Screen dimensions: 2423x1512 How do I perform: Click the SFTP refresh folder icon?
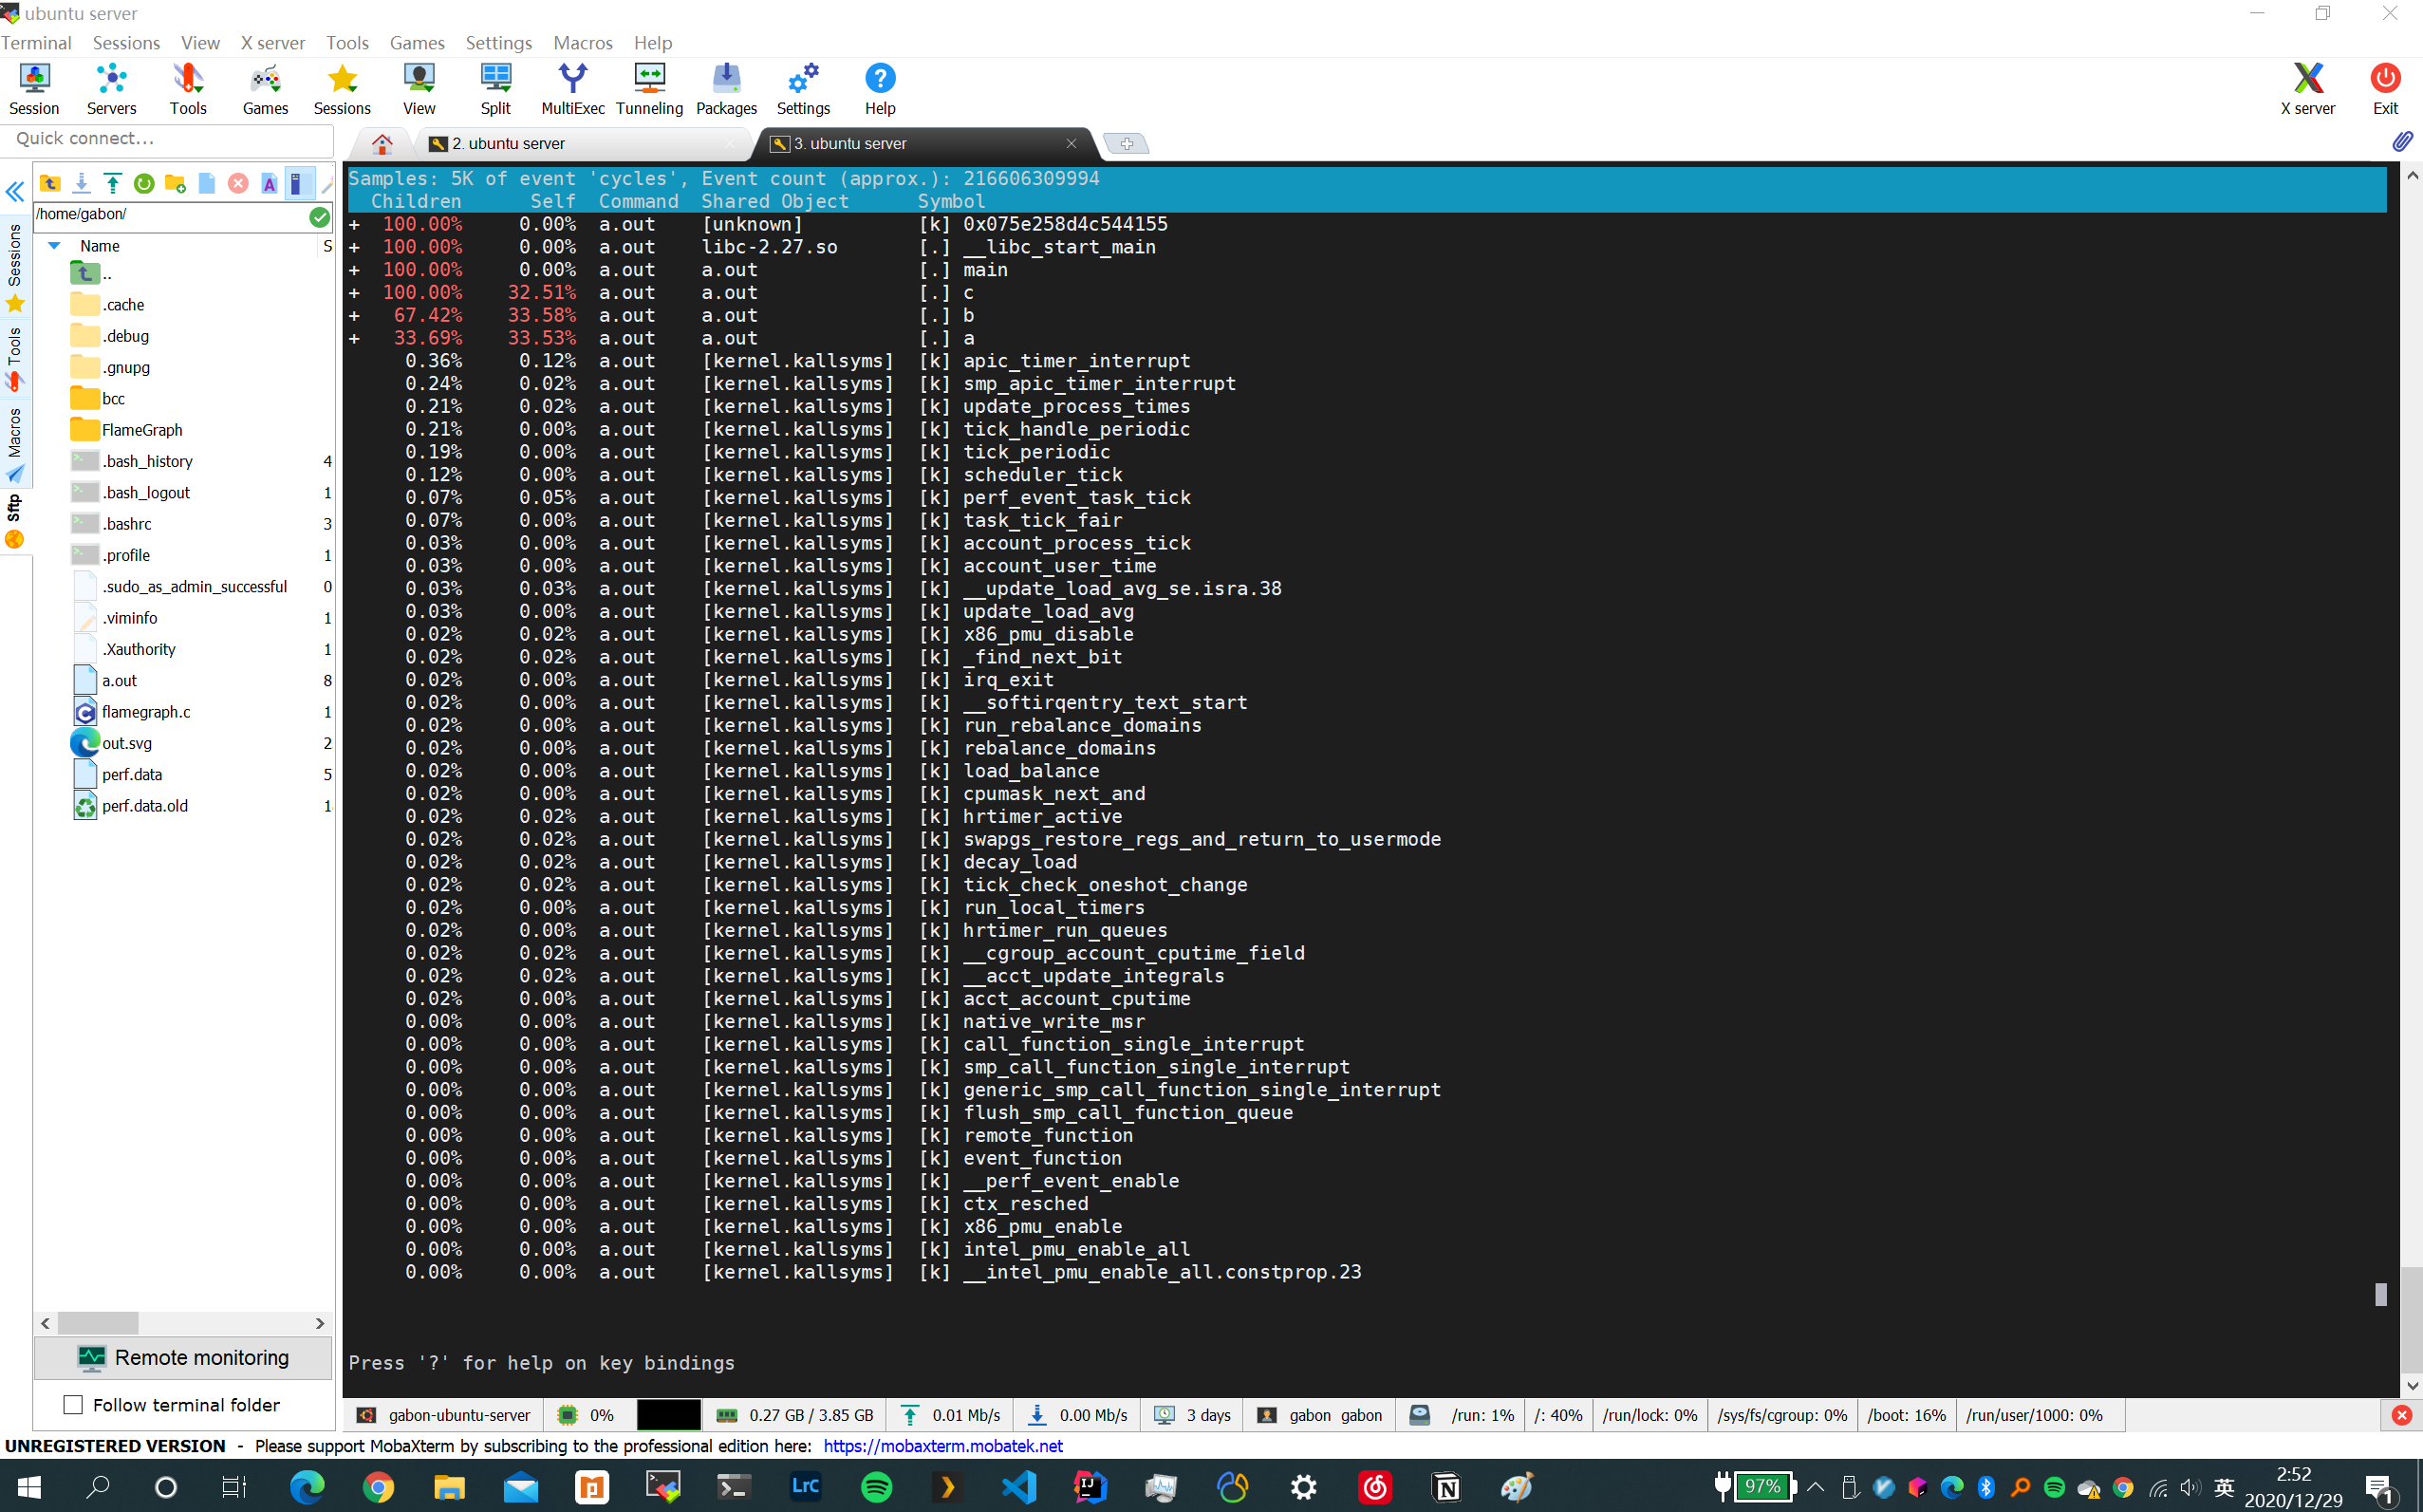(x=144, y=184)
